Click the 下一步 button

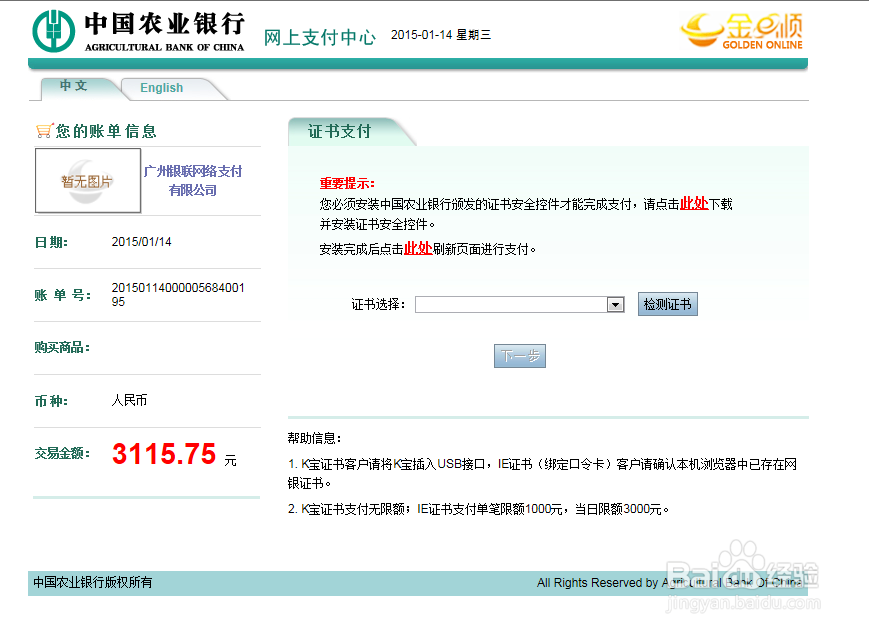pyautogui.click(x=520, y=356)
